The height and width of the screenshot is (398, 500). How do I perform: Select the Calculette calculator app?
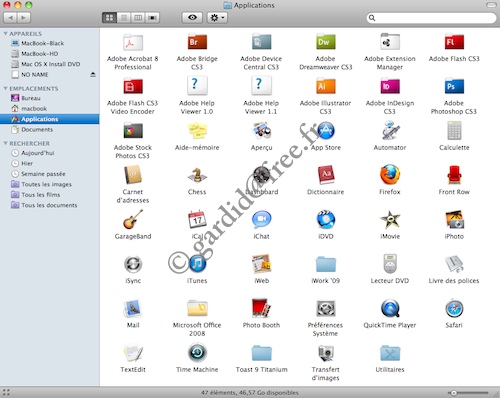tap(454, 131)
